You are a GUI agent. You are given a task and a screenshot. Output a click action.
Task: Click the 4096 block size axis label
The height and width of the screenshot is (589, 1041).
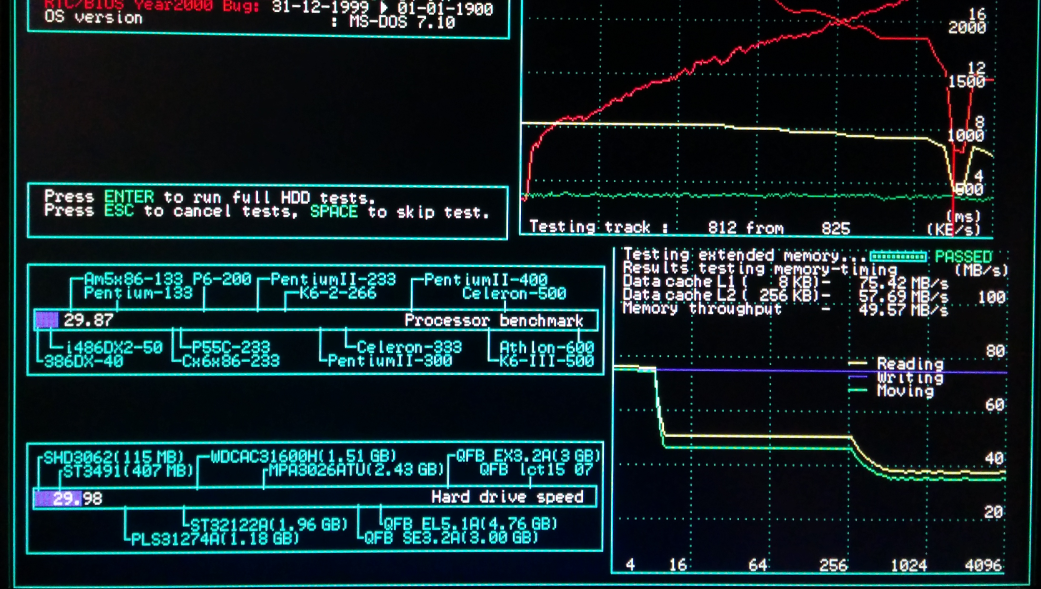click(x=983, y=566)
